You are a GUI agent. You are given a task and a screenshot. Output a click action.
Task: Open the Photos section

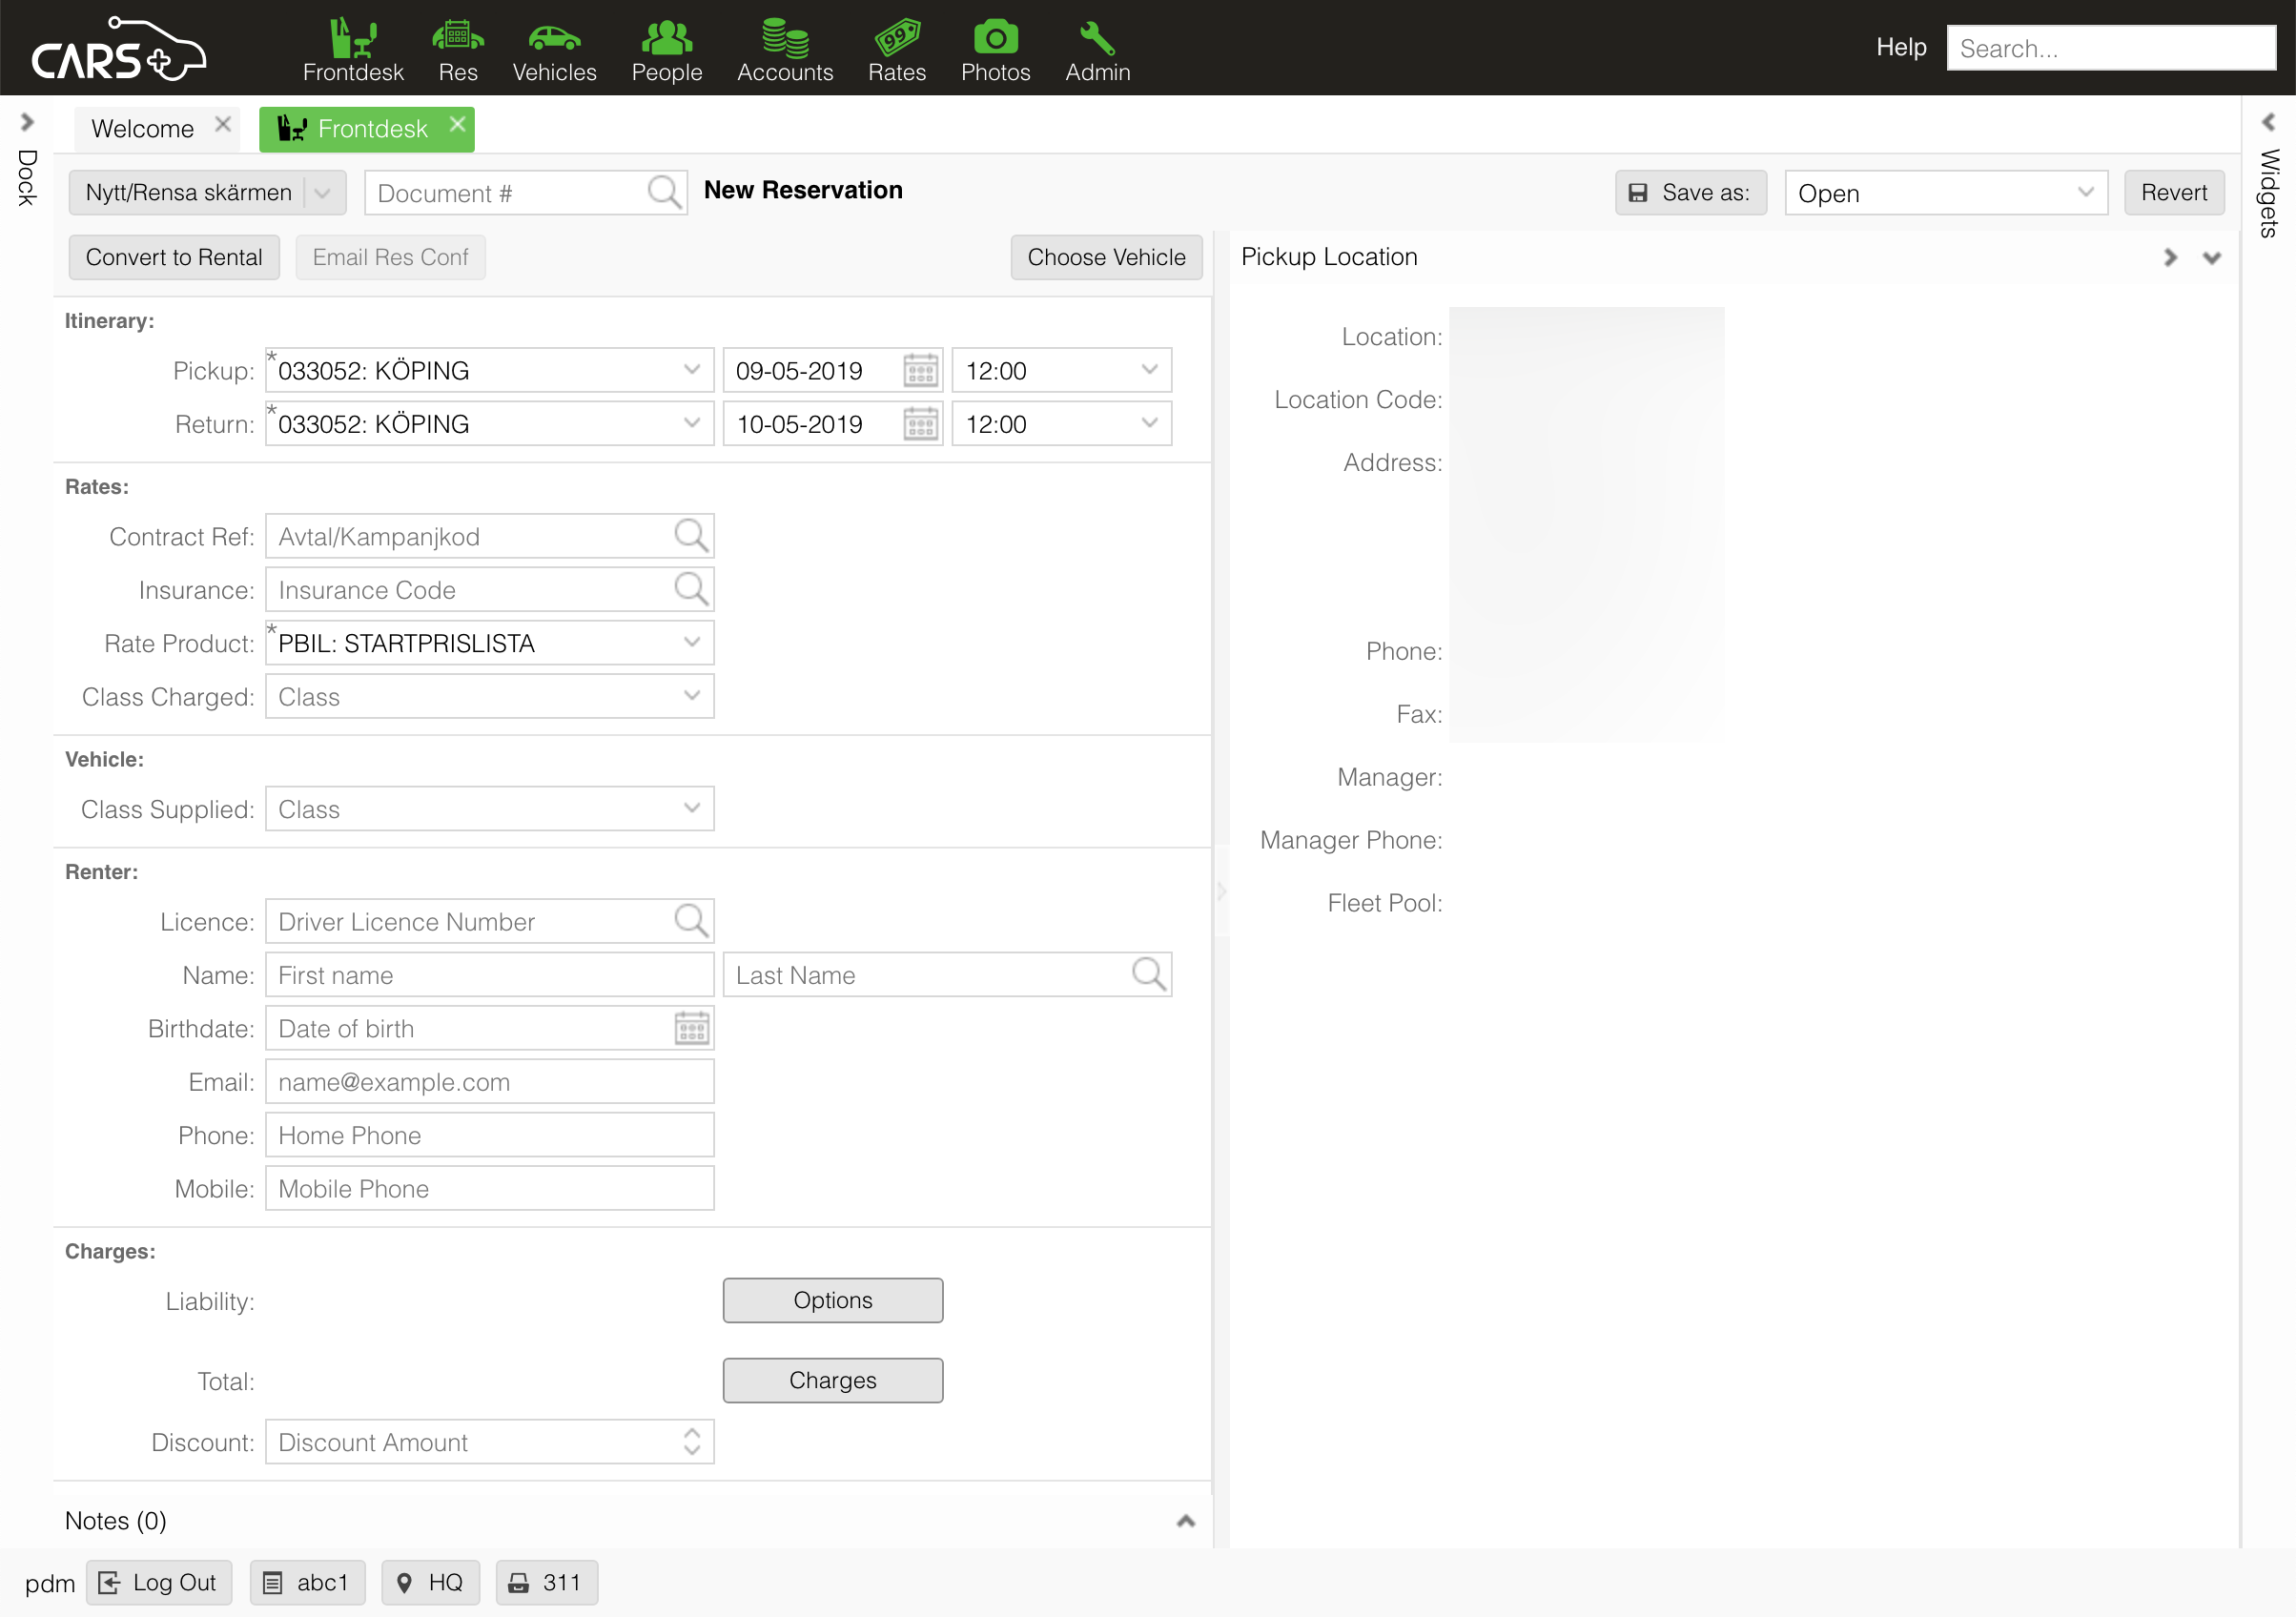995,48
